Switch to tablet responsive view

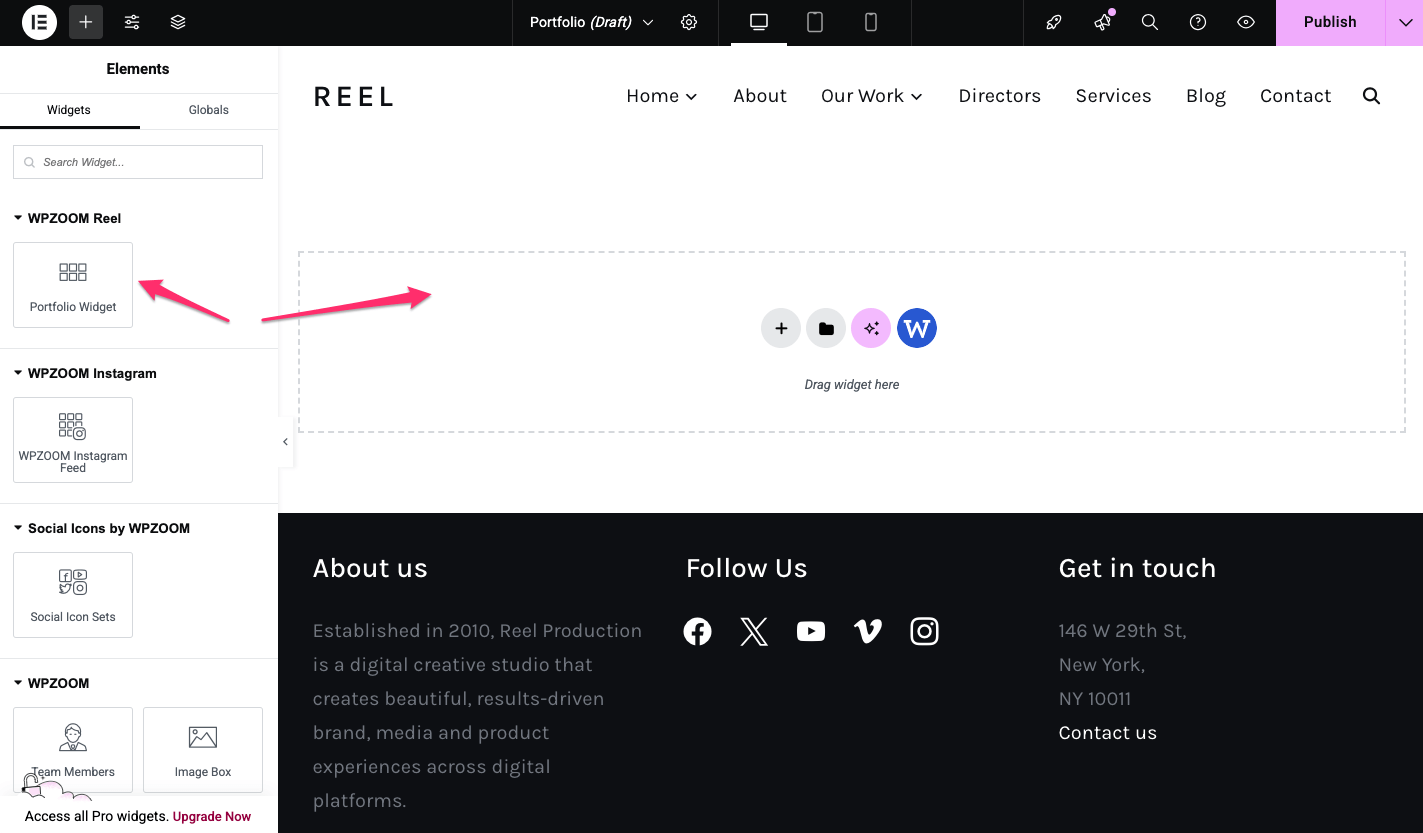tap(815, 22)
